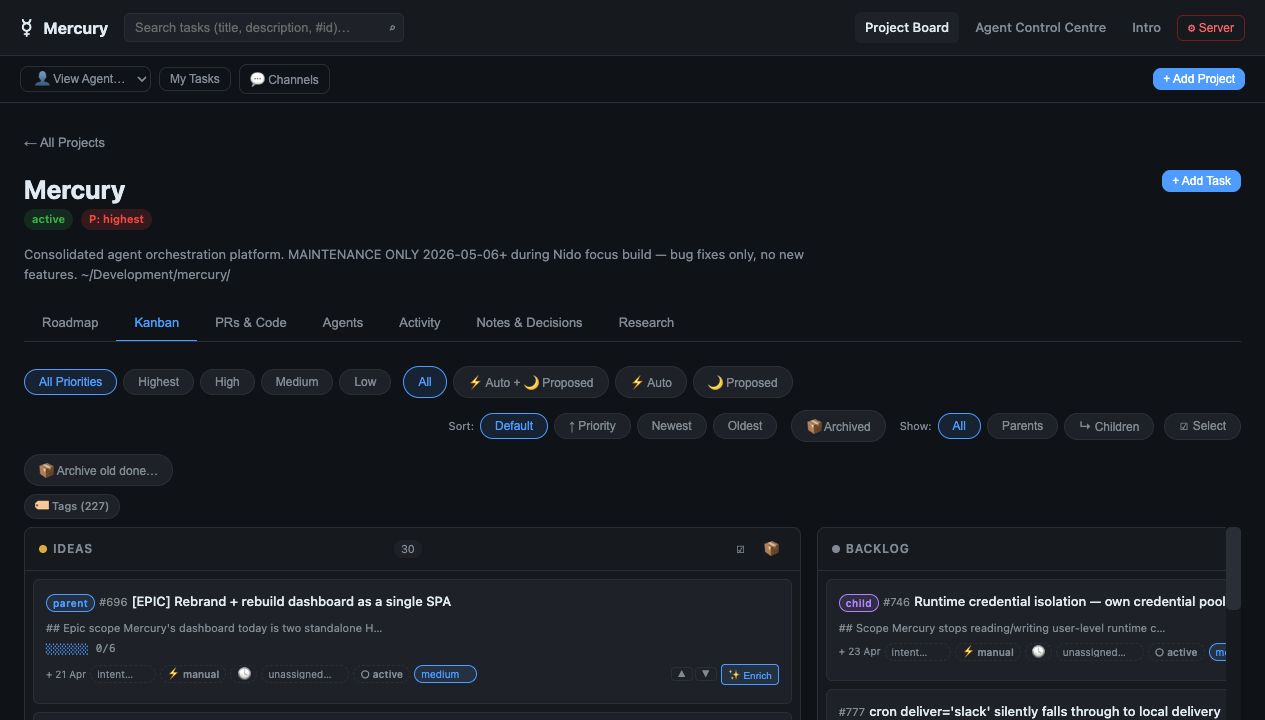Sort tasks by Default
This screenshot has height=720, width=1265.
coord(514,426)
